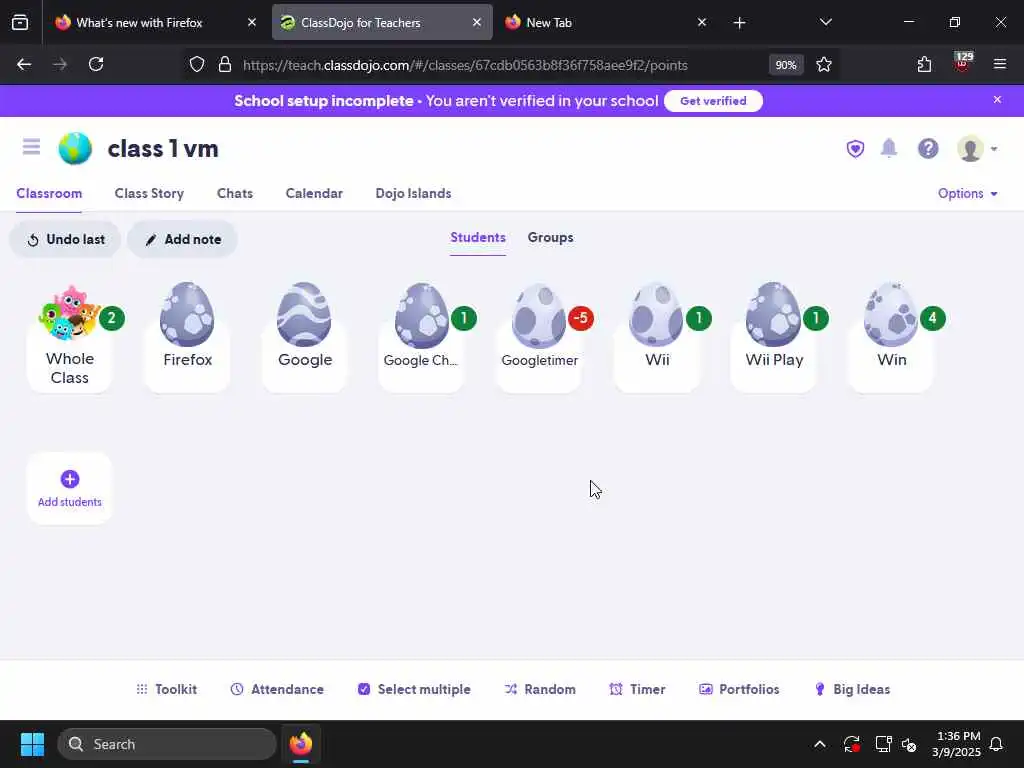Click the site security padlock icon

(x=225, y=65)
